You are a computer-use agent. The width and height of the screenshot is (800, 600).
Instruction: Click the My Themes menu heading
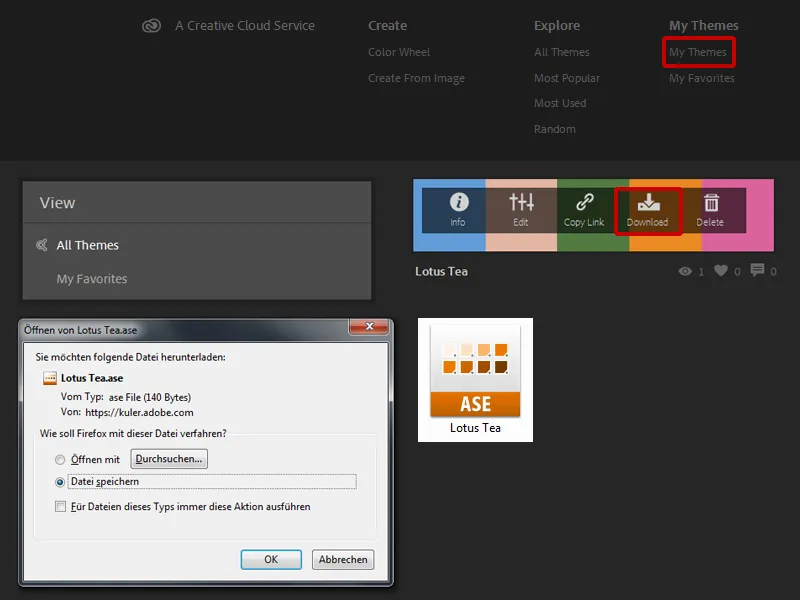[x=704, y=26]
